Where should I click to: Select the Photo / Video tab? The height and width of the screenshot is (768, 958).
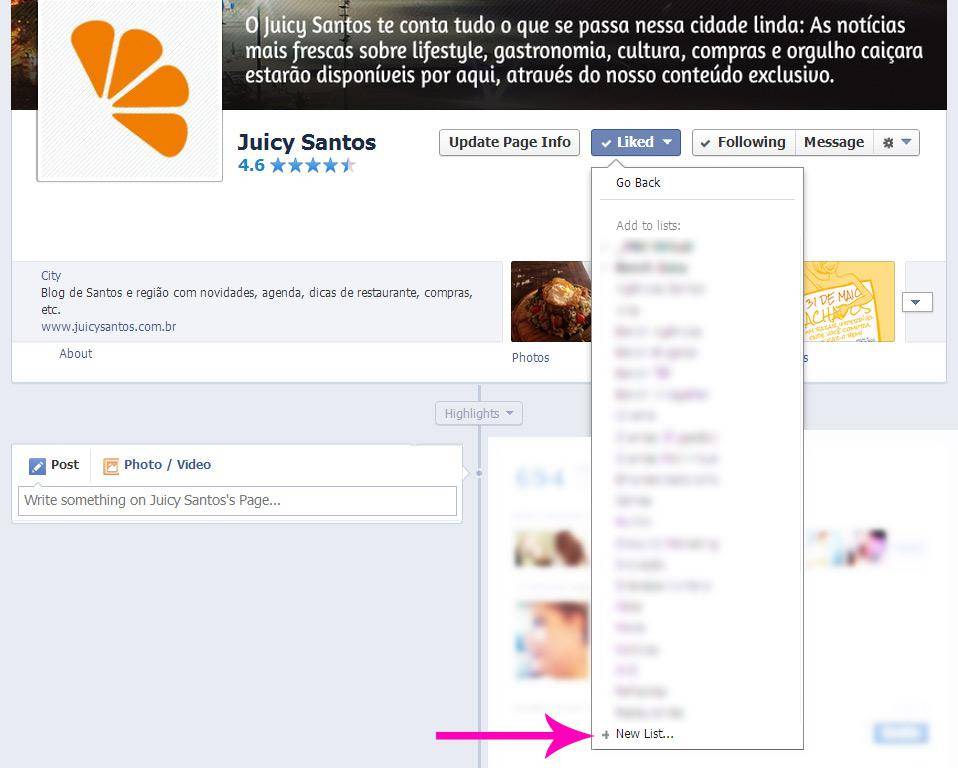pyautogui.click(x=157, y=465)
